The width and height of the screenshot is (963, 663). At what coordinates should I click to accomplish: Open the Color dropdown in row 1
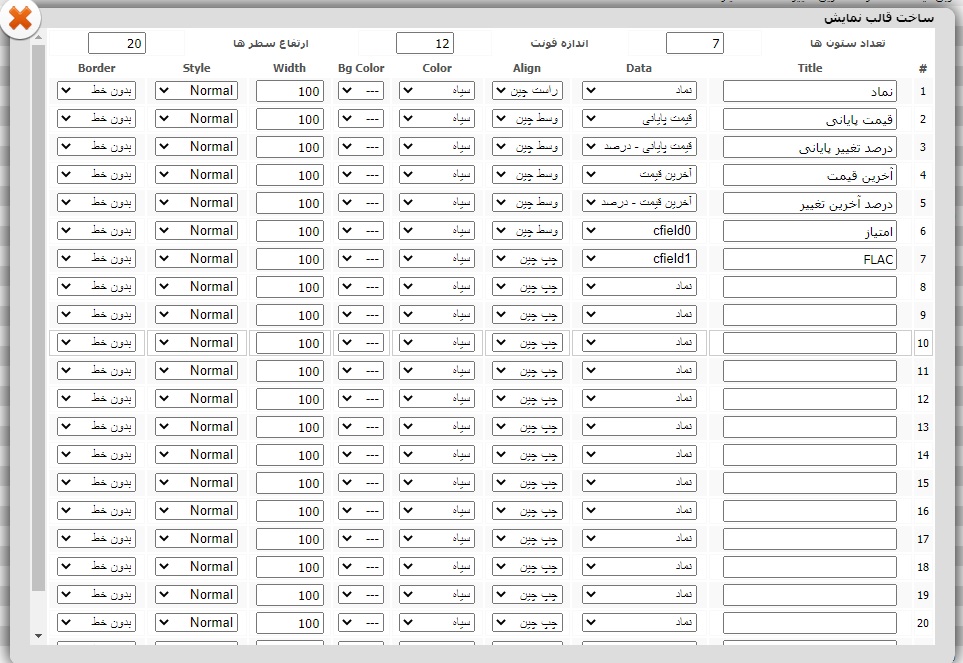coord(437,90)
